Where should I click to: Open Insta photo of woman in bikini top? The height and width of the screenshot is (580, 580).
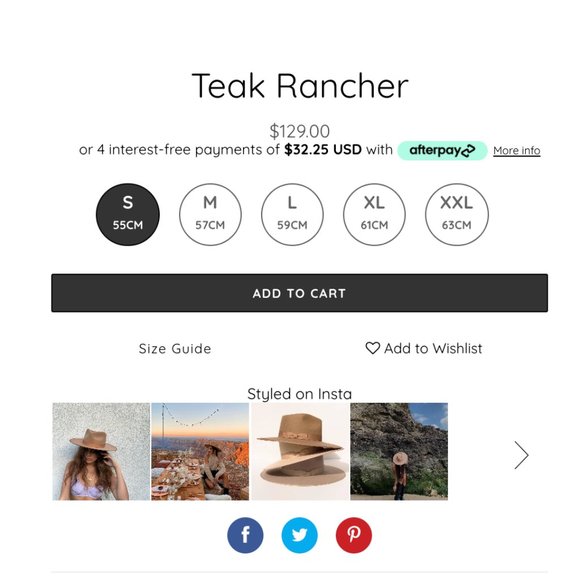coord(101,451)
